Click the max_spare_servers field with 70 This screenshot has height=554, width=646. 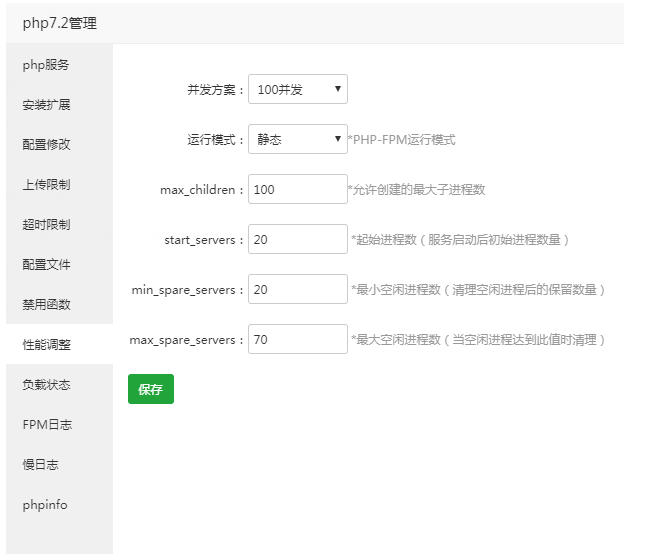coord(298,339)
